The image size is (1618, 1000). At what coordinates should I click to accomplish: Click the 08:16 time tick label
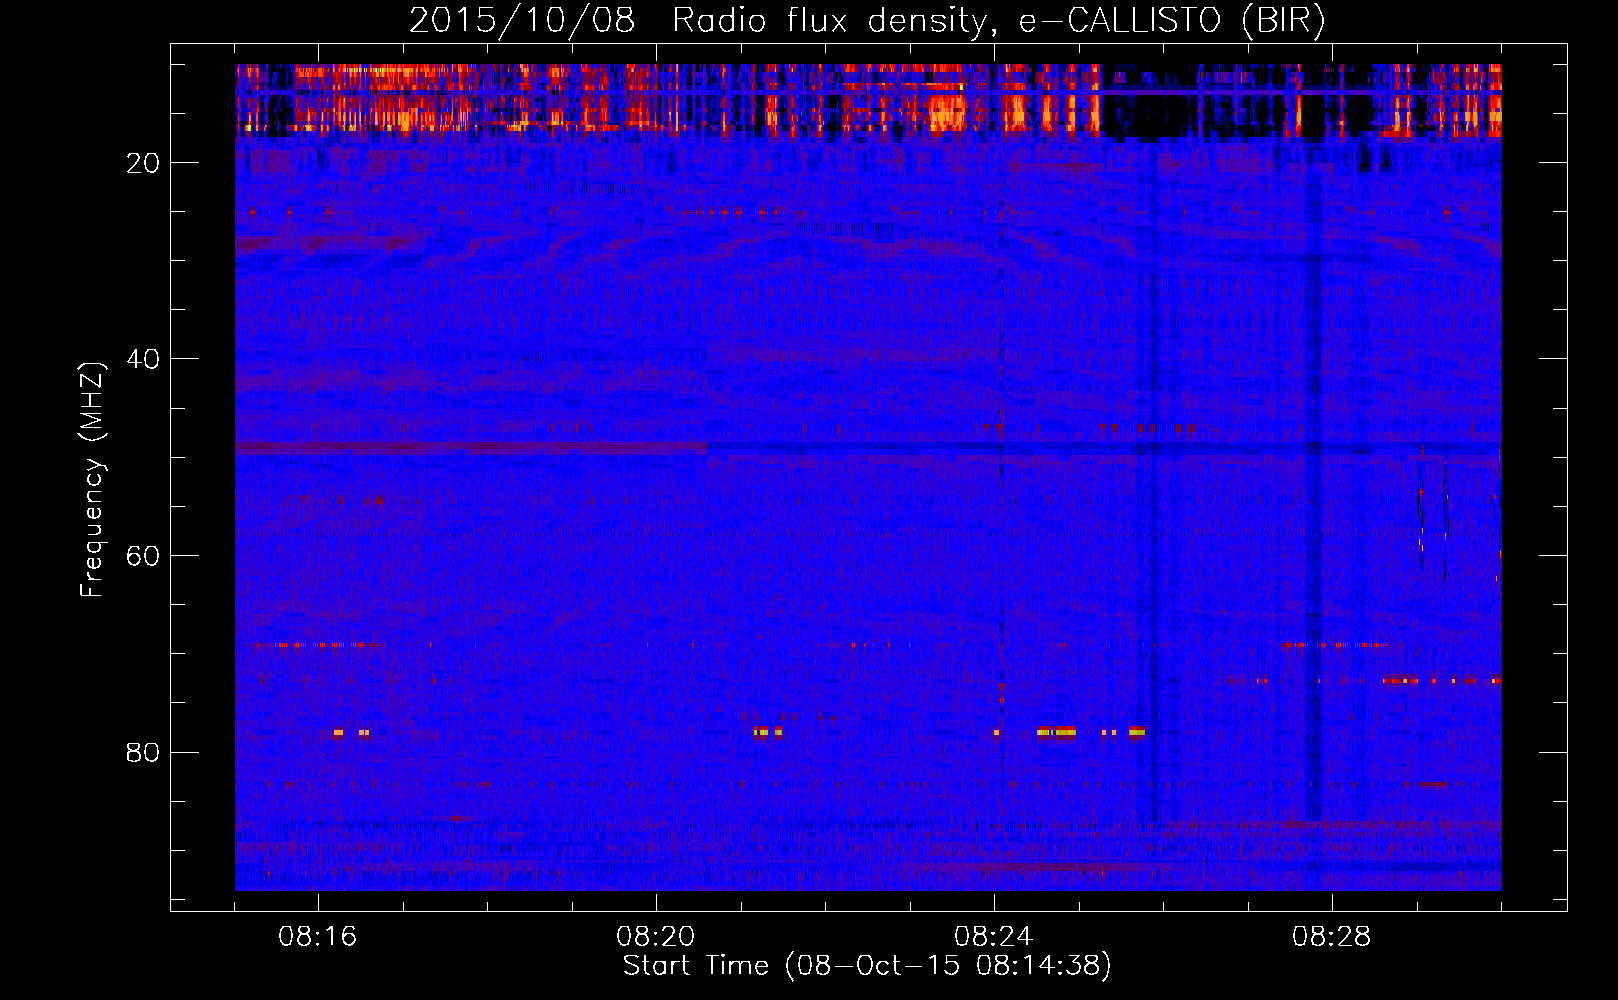coord(318,937)
